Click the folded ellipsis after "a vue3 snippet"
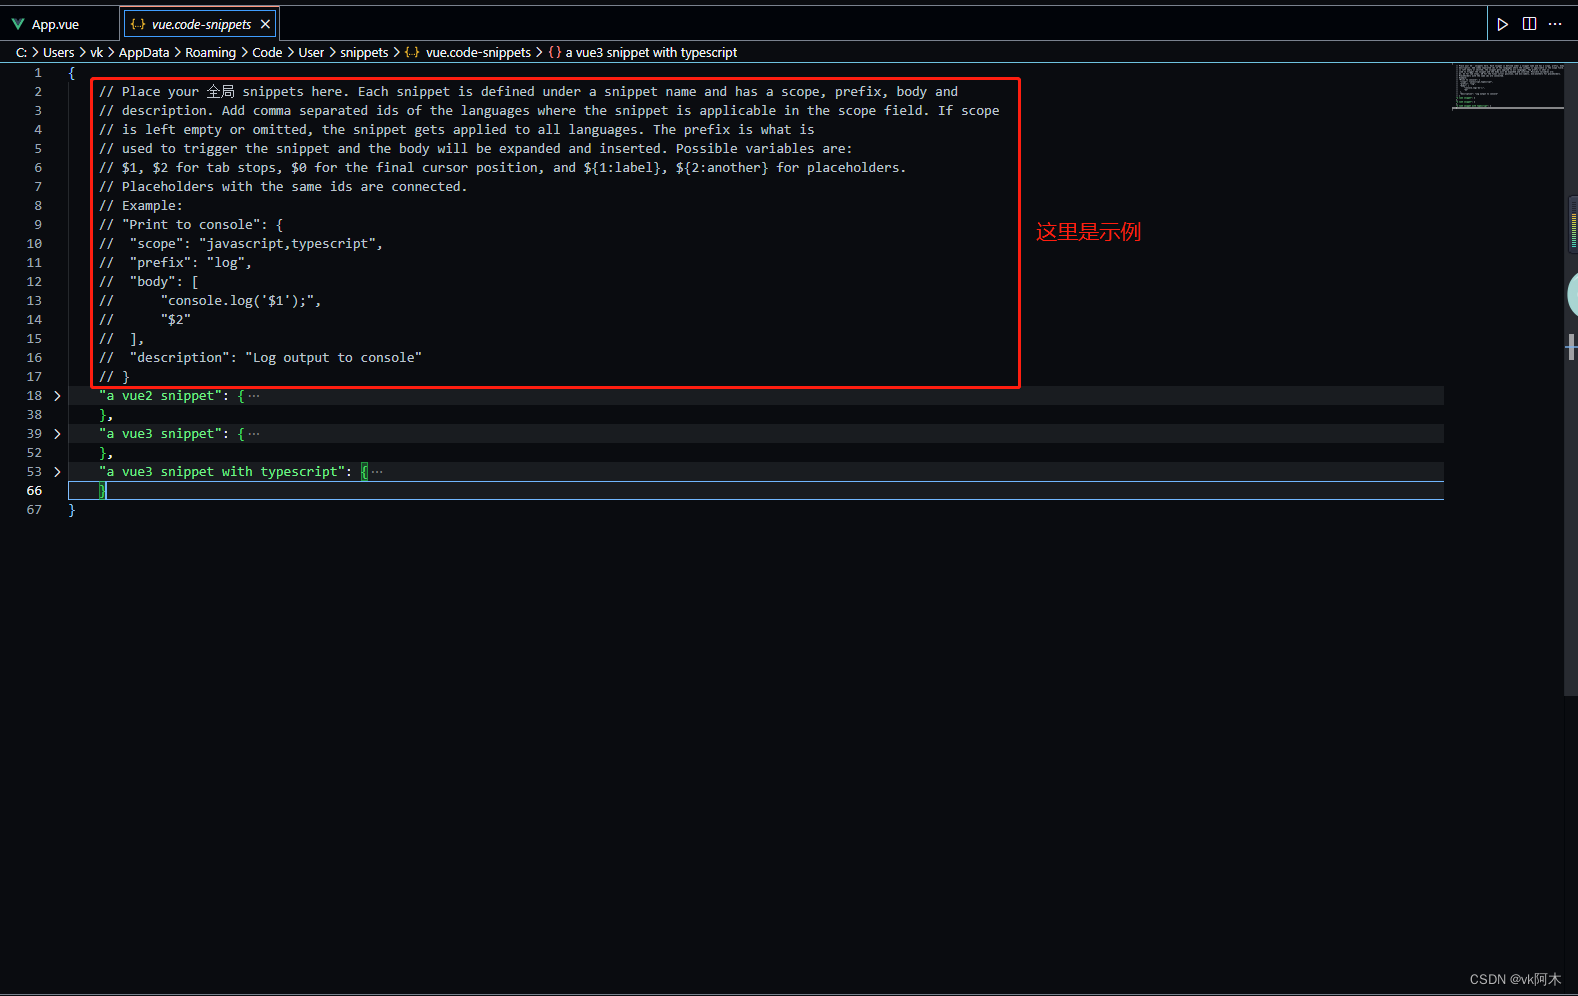The image size is (1578, 996). pos(254,434)
